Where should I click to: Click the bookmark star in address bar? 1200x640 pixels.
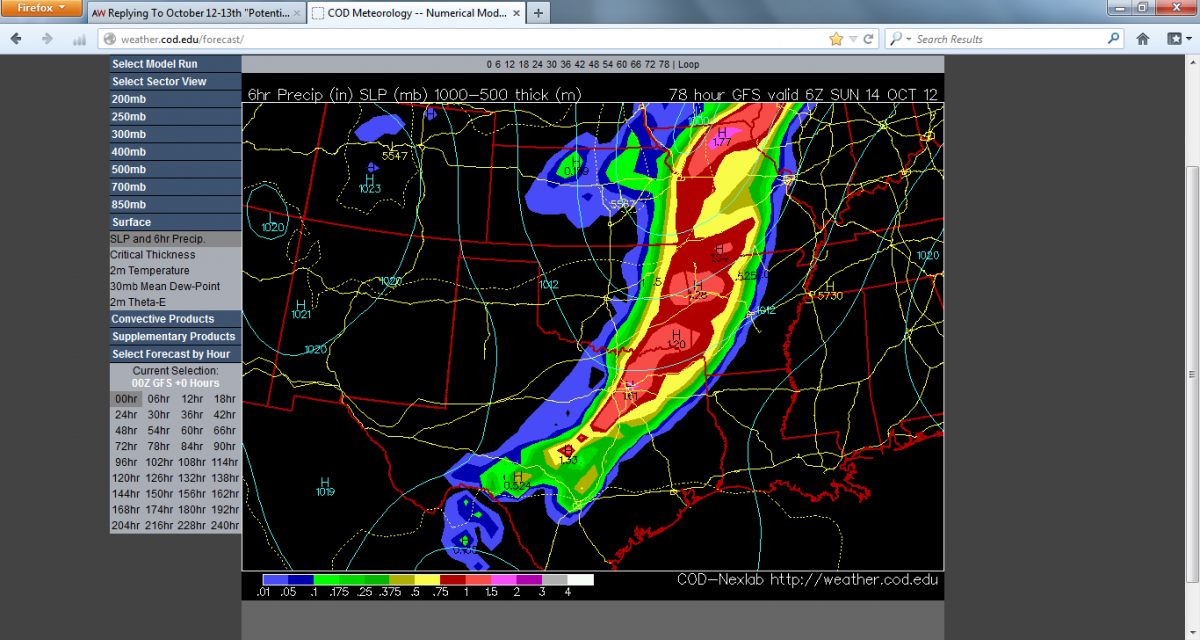pos(836,39)
